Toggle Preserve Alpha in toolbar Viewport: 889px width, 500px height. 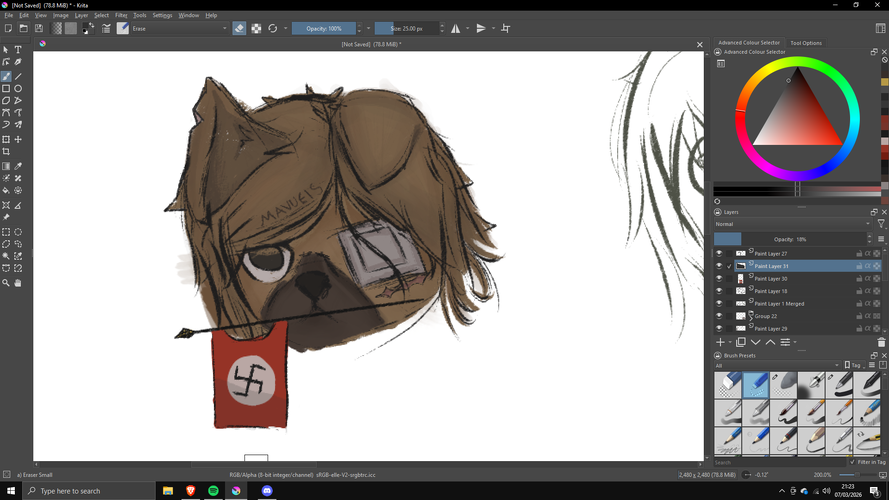point(256,28)
